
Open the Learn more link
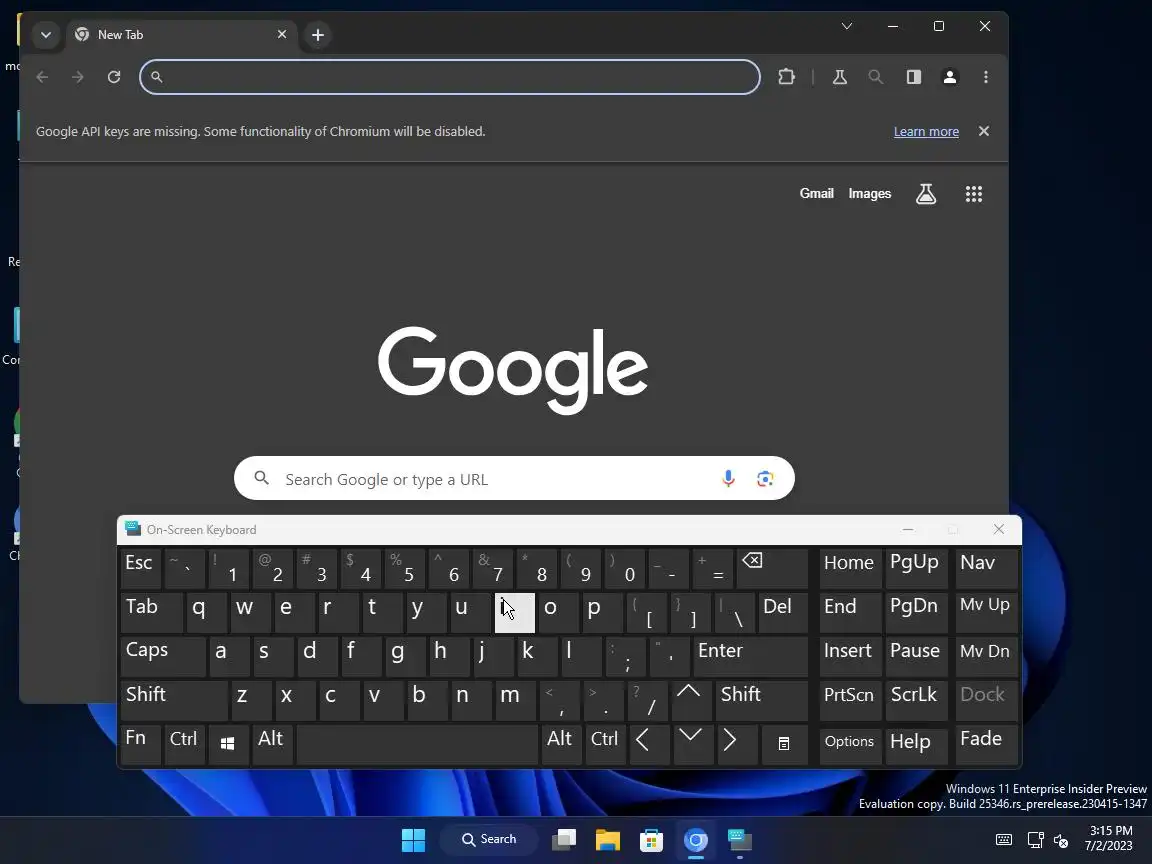pyautogui.click(x=926, y=132)
